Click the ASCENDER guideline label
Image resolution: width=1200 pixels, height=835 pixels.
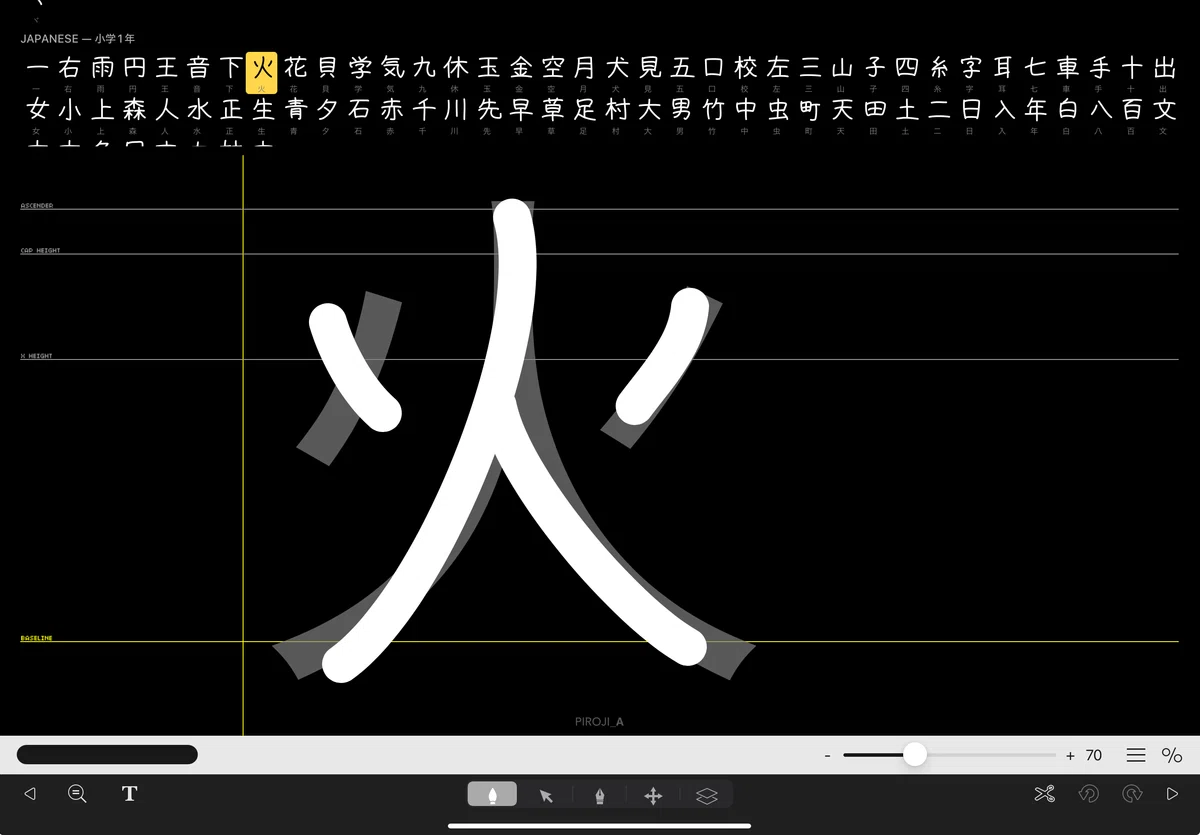(x=37, y=206)
